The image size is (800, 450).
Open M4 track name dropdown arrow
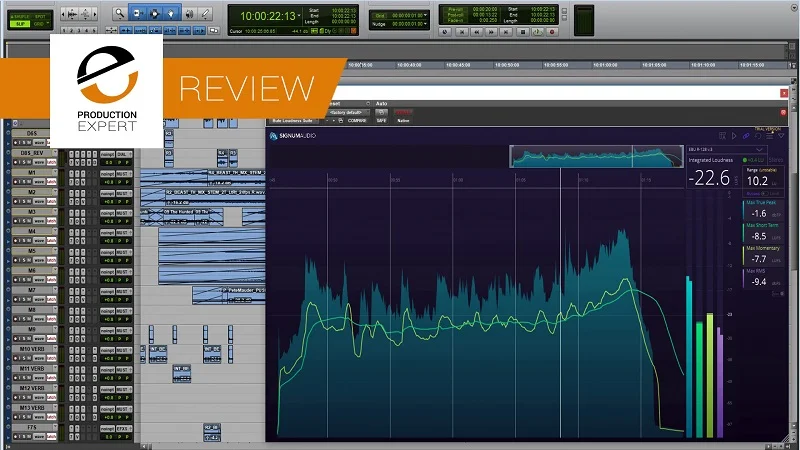tap(55, 231)
